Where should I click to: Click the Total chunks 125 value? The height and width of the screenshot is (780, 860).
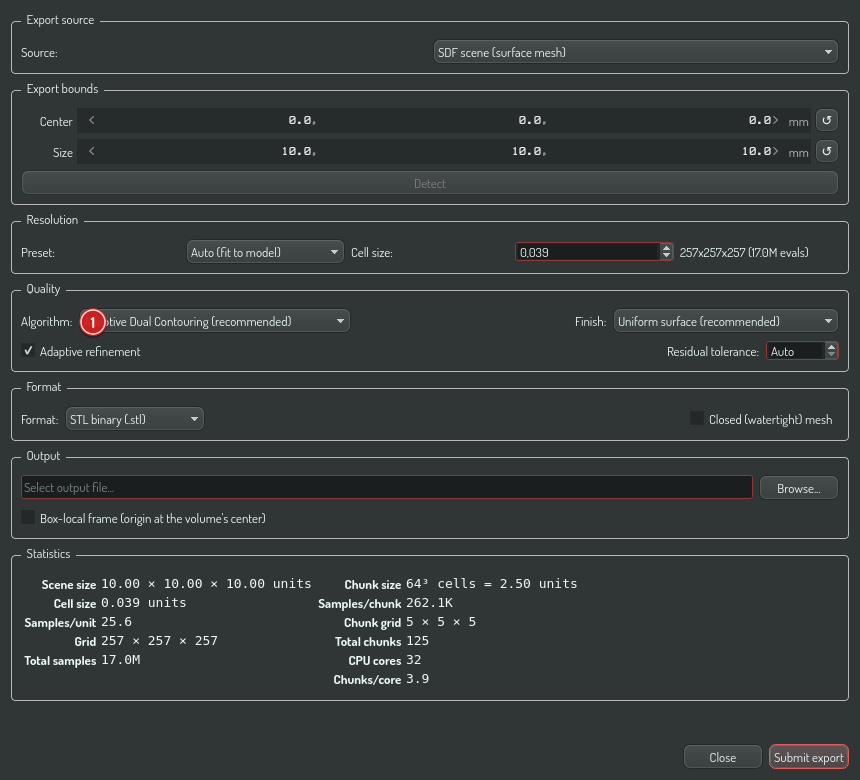tap(417, 641)
